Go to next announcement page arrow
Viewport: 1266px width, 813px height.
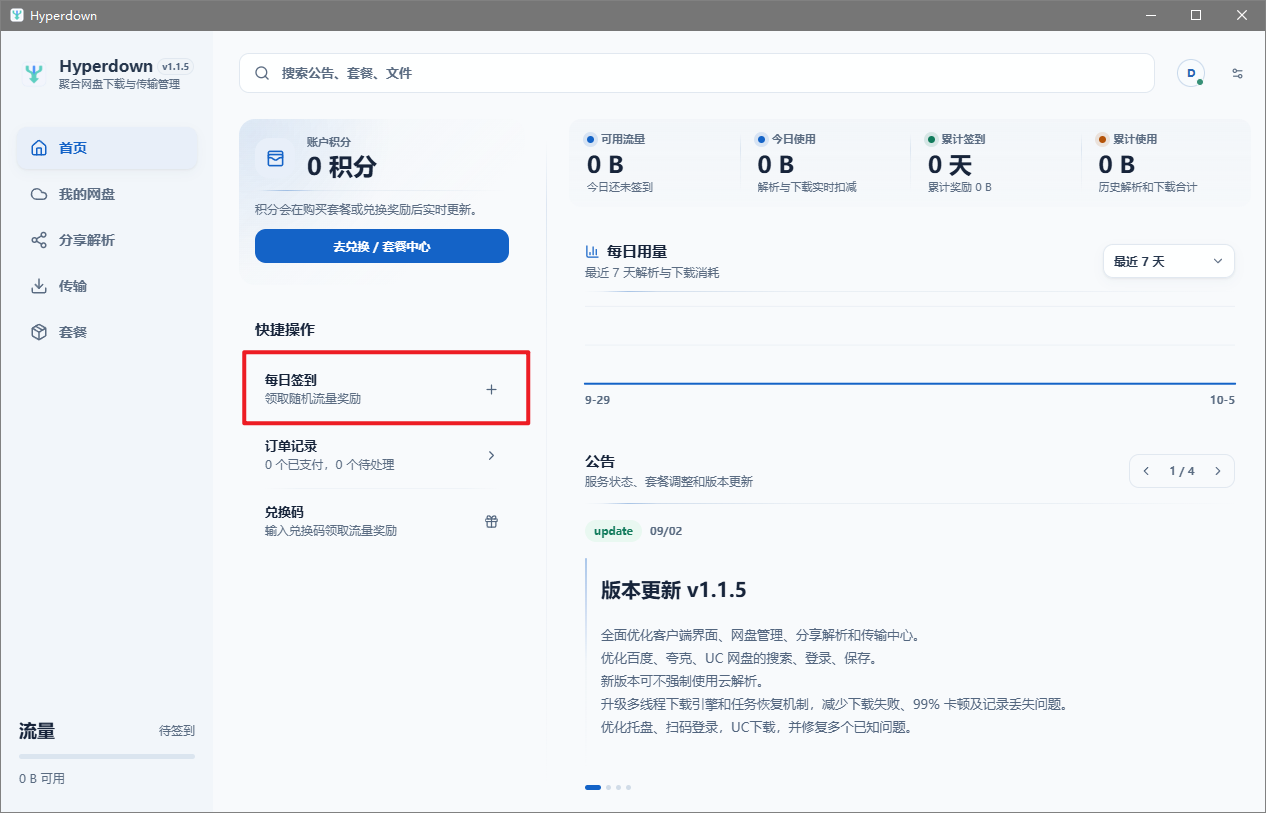[x=1218, y=471]
